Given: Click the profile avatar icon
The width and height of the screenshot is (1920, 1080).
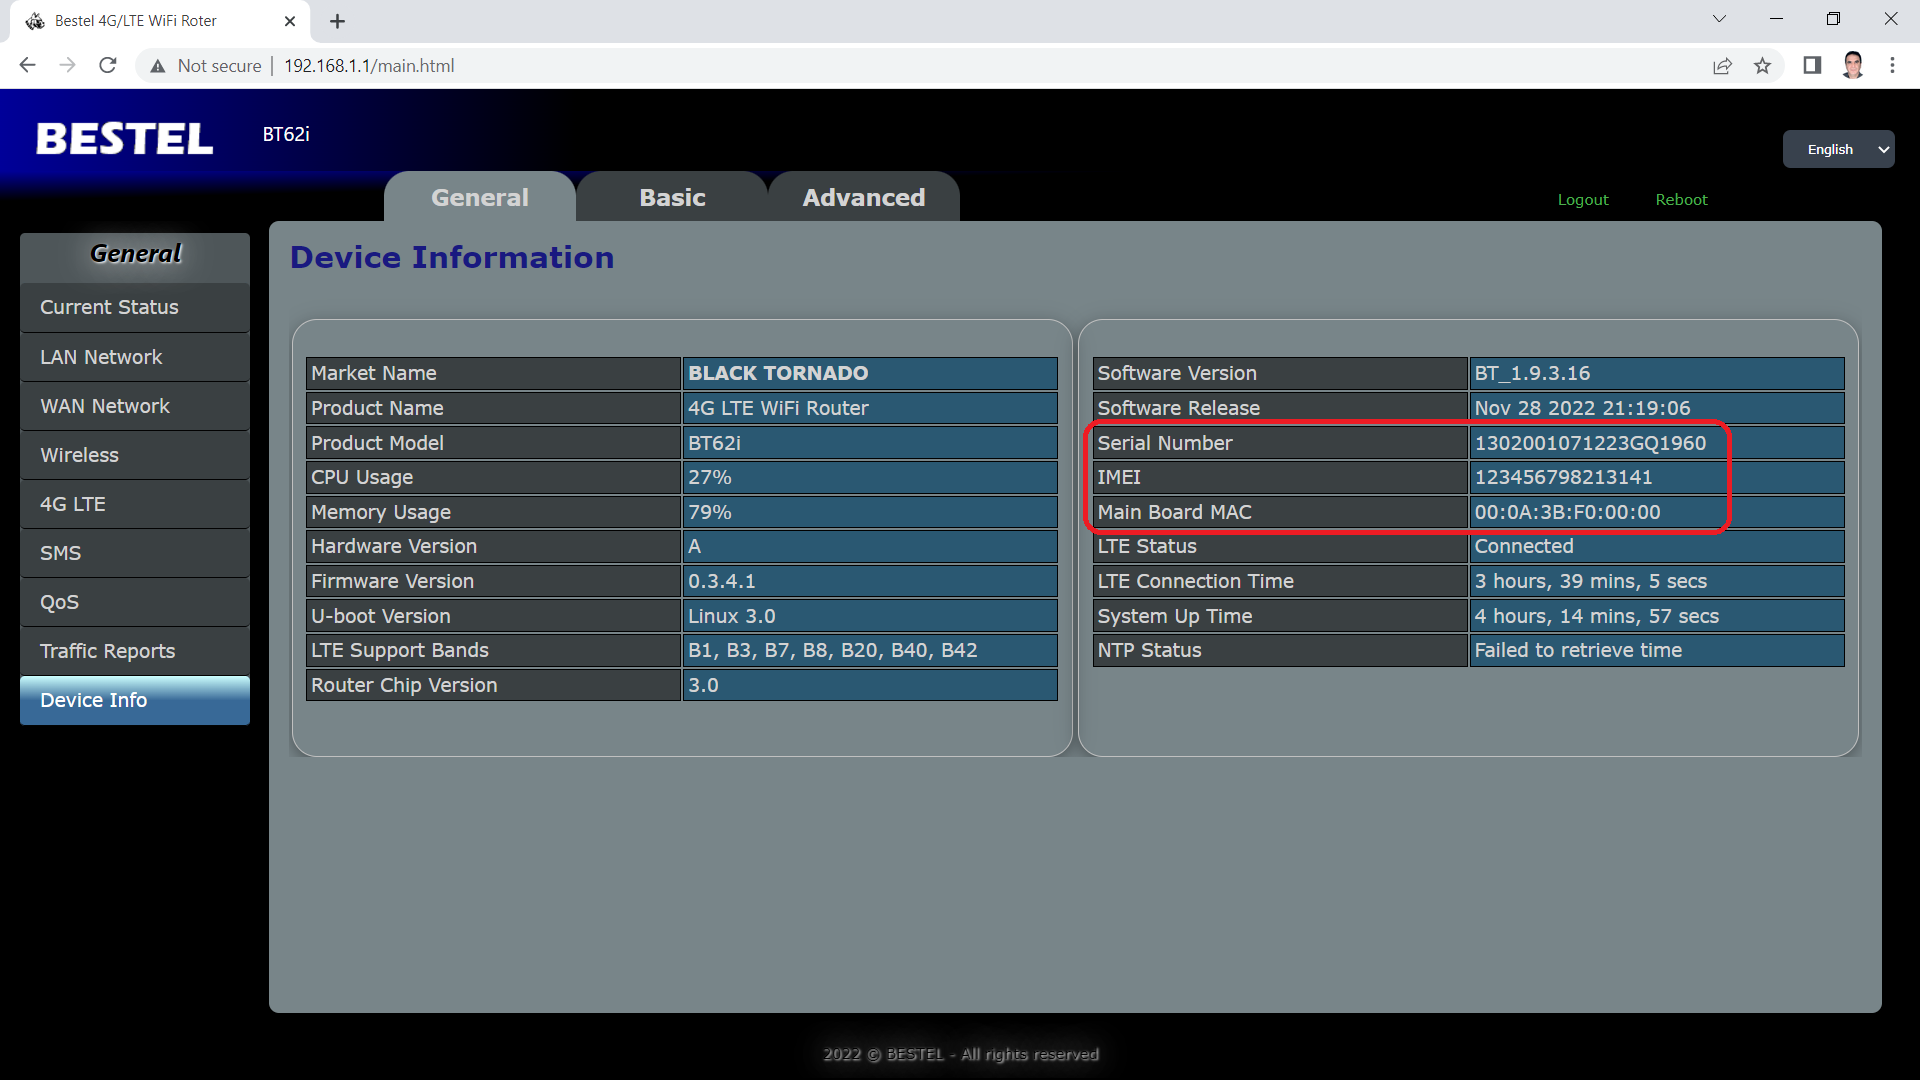Looking at the screenshot, I should pyautogui.click(x=1853, y=66).
